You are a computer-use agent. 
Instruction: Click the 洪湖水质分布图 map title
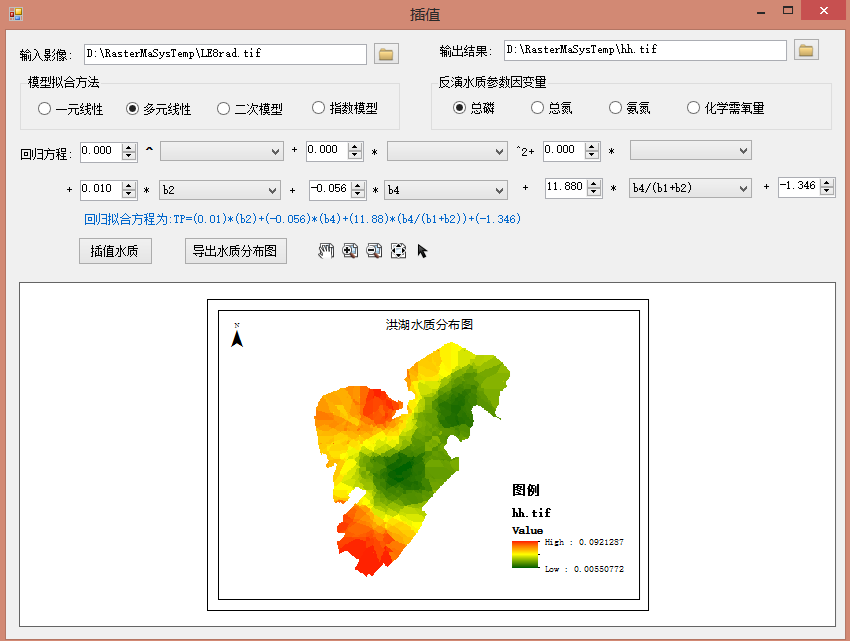(x=429, y=324)
